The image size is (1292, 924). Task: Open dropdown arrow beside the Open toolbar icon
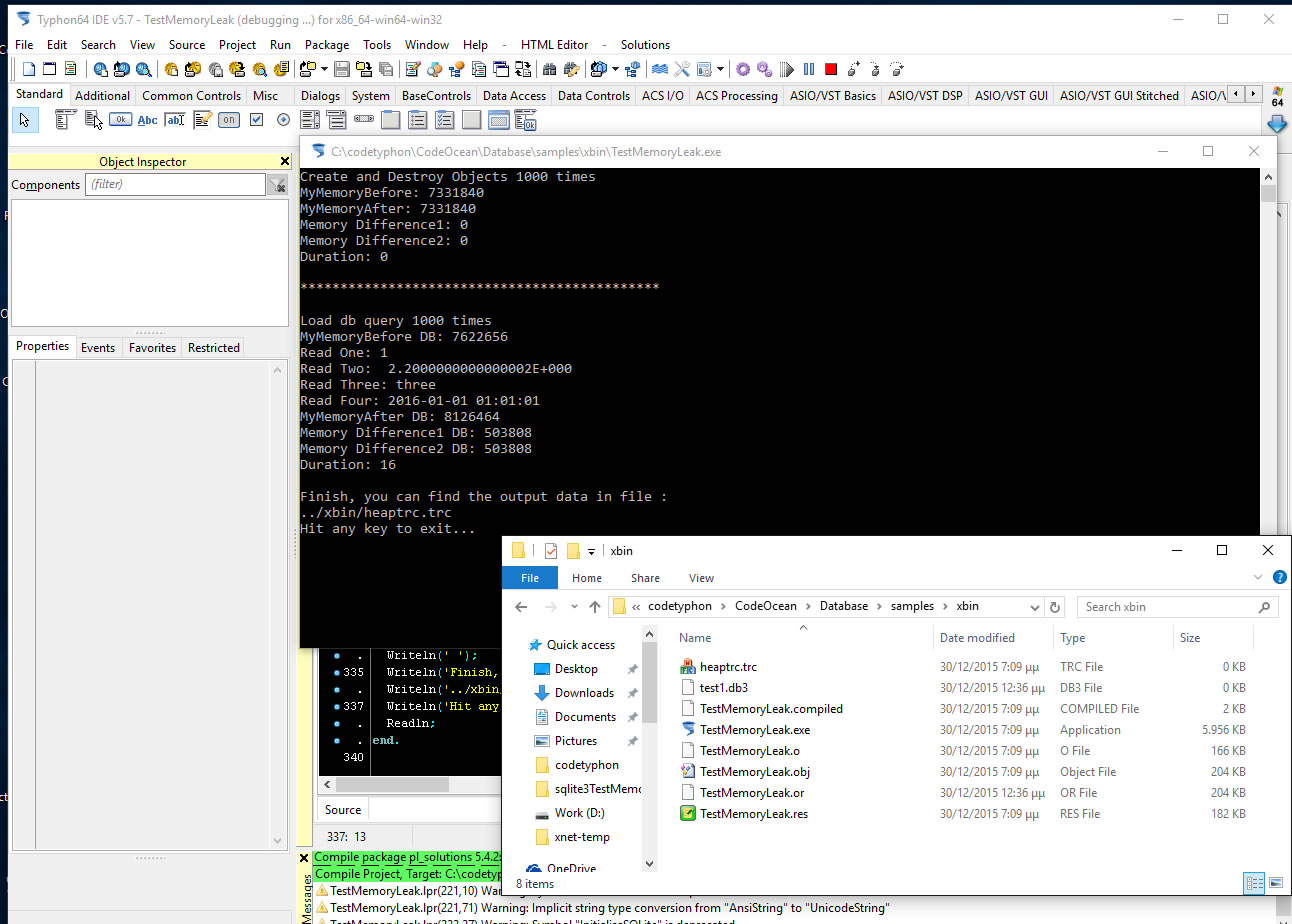[x=324, y=69]
